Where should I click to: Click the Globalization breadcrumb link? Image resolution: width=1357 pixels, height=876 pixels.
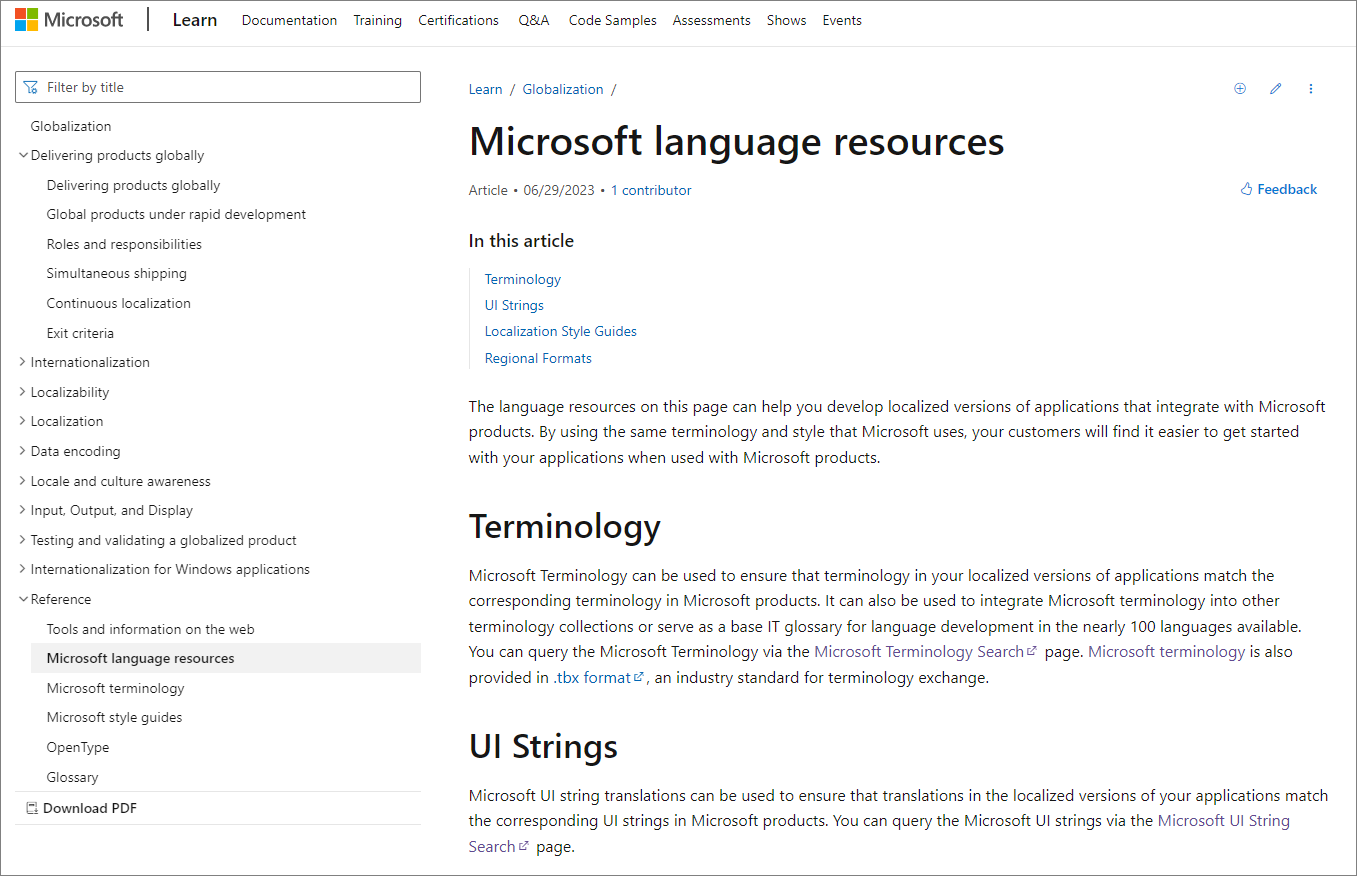563,89
